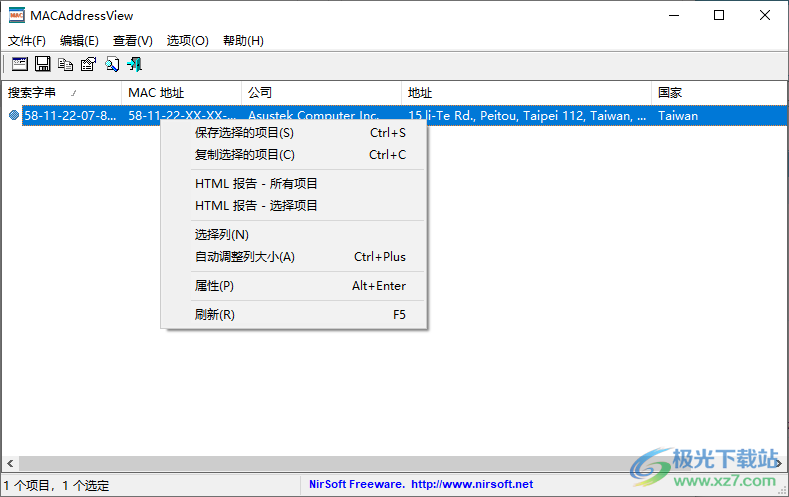The height and width of the screenshot is (497, 789).
Task: Maximize the MACAddressView window
Action: point(719,15)
